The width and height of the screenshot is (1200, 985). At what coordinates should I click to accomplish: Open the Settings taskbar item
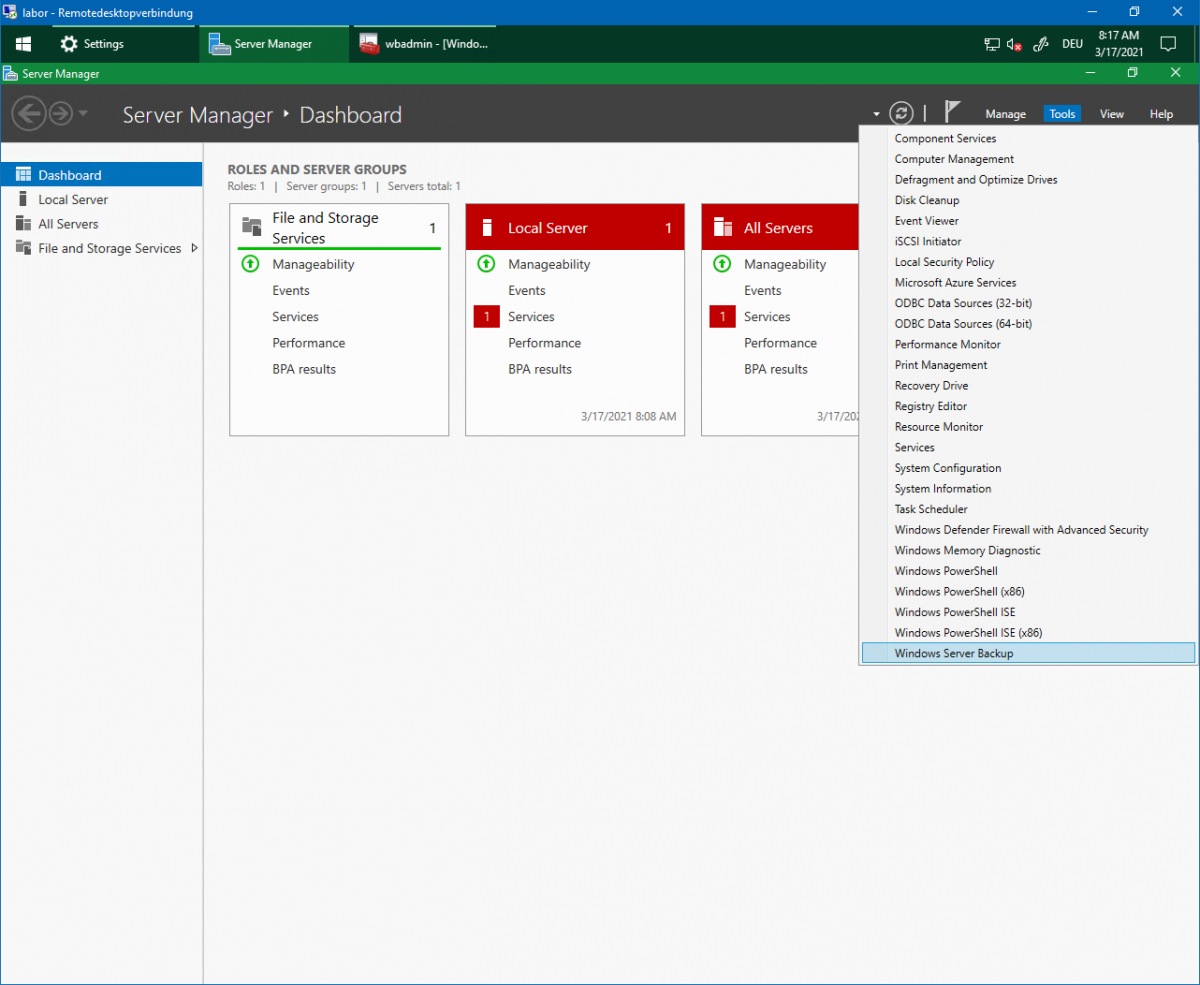(93, 44)
